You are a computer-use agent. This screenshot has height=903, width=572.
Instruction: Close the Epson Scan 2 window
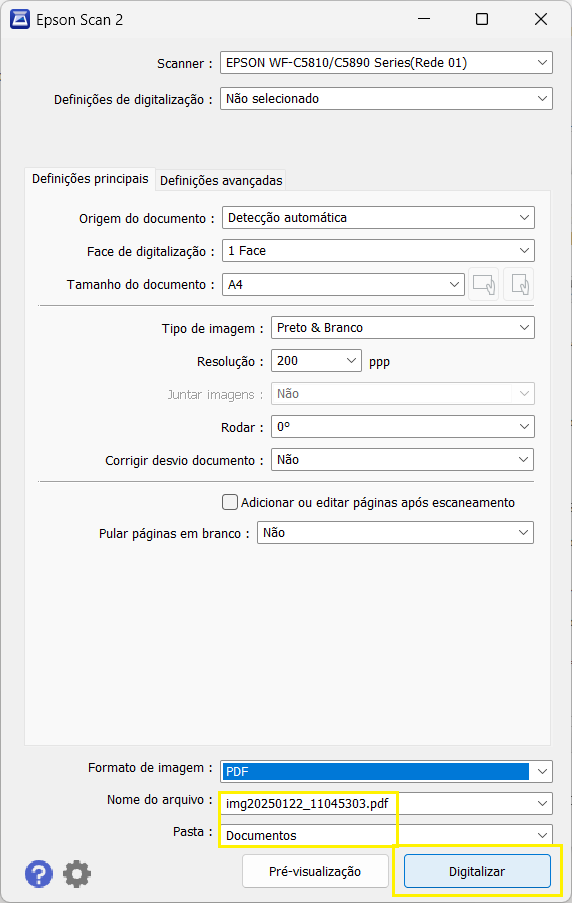click(x=541, y=20)
